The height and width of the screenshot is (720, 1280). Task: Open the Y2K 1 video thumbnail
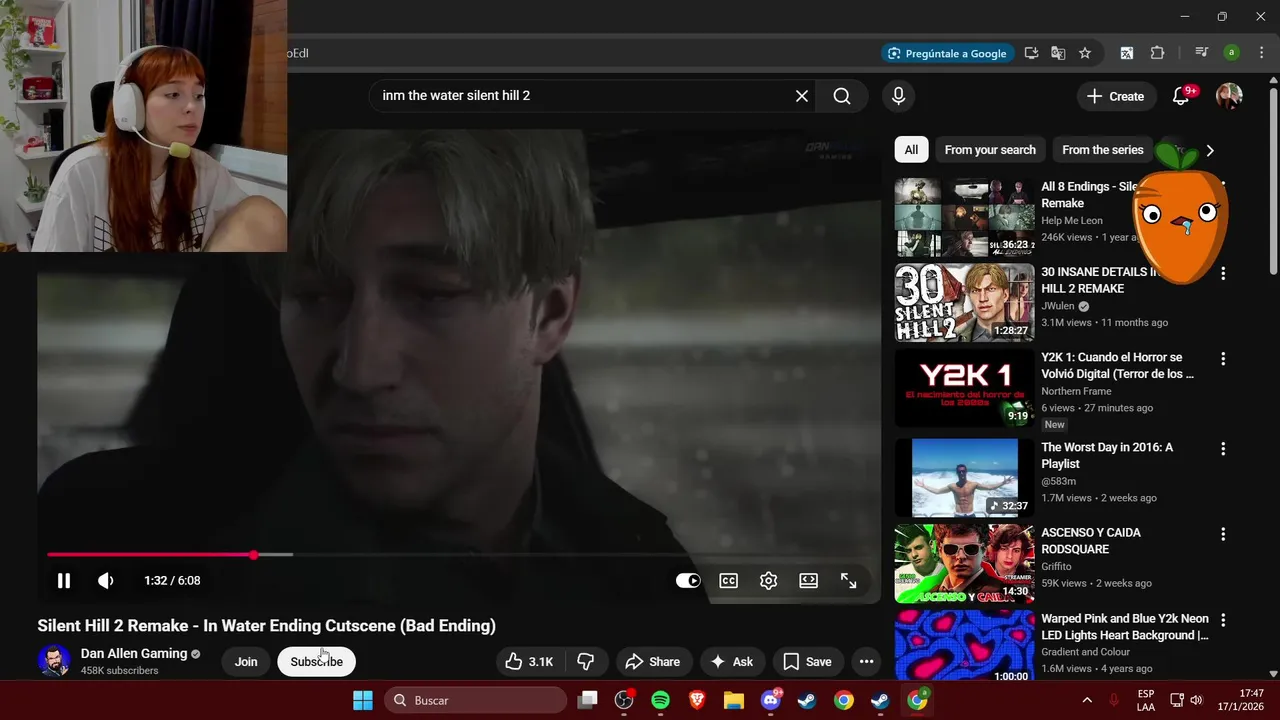[964, 389]
